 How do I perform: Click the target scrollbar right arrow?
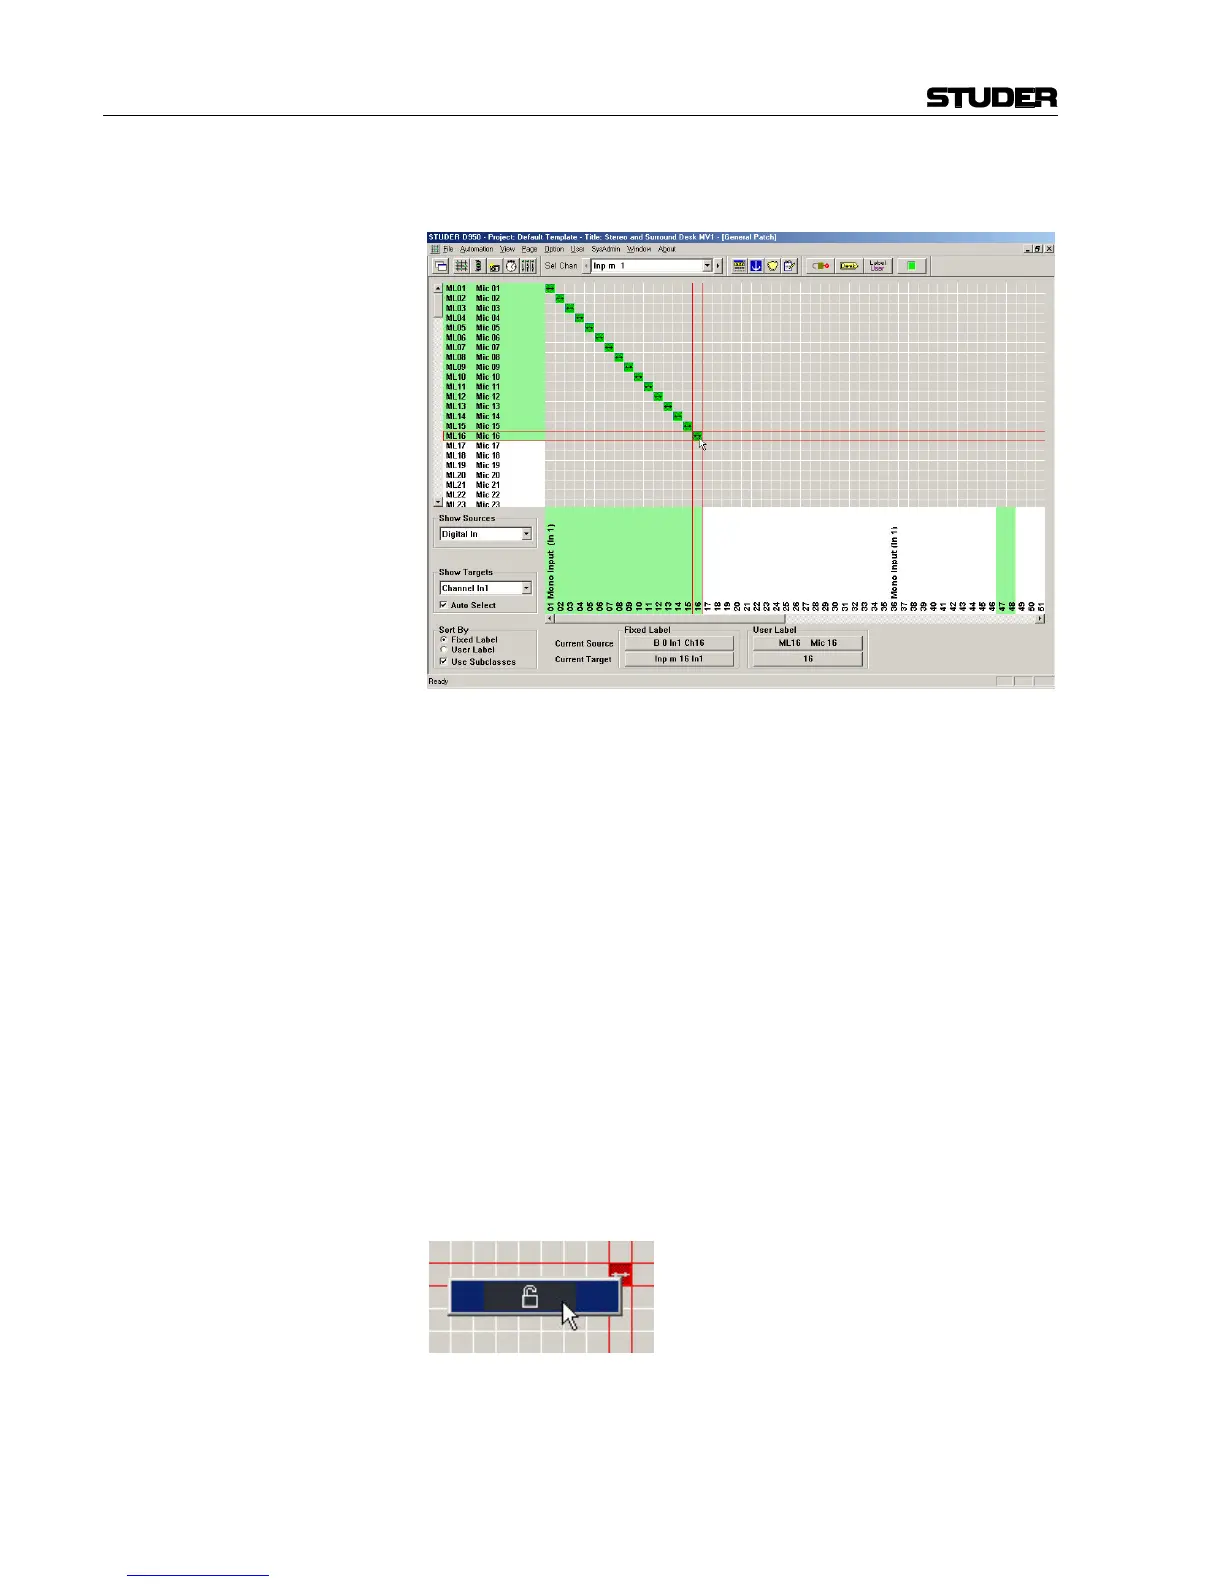pyautogui.click(x=1040, y=619)
